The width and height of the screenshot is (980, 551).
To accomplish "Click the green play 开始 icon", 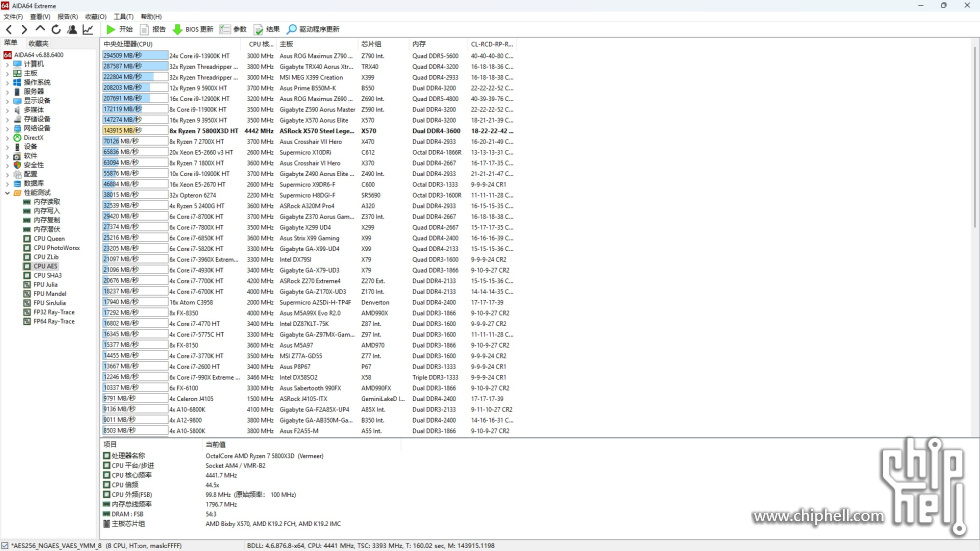I will (x=111, y=29).
